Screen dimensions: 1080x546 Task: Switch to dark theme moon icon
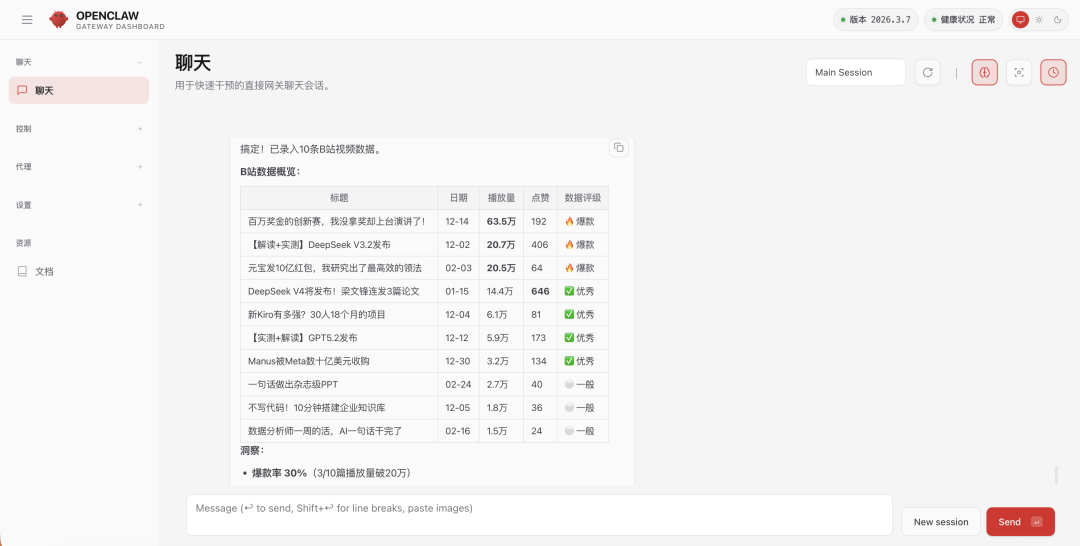[1058, 19]
